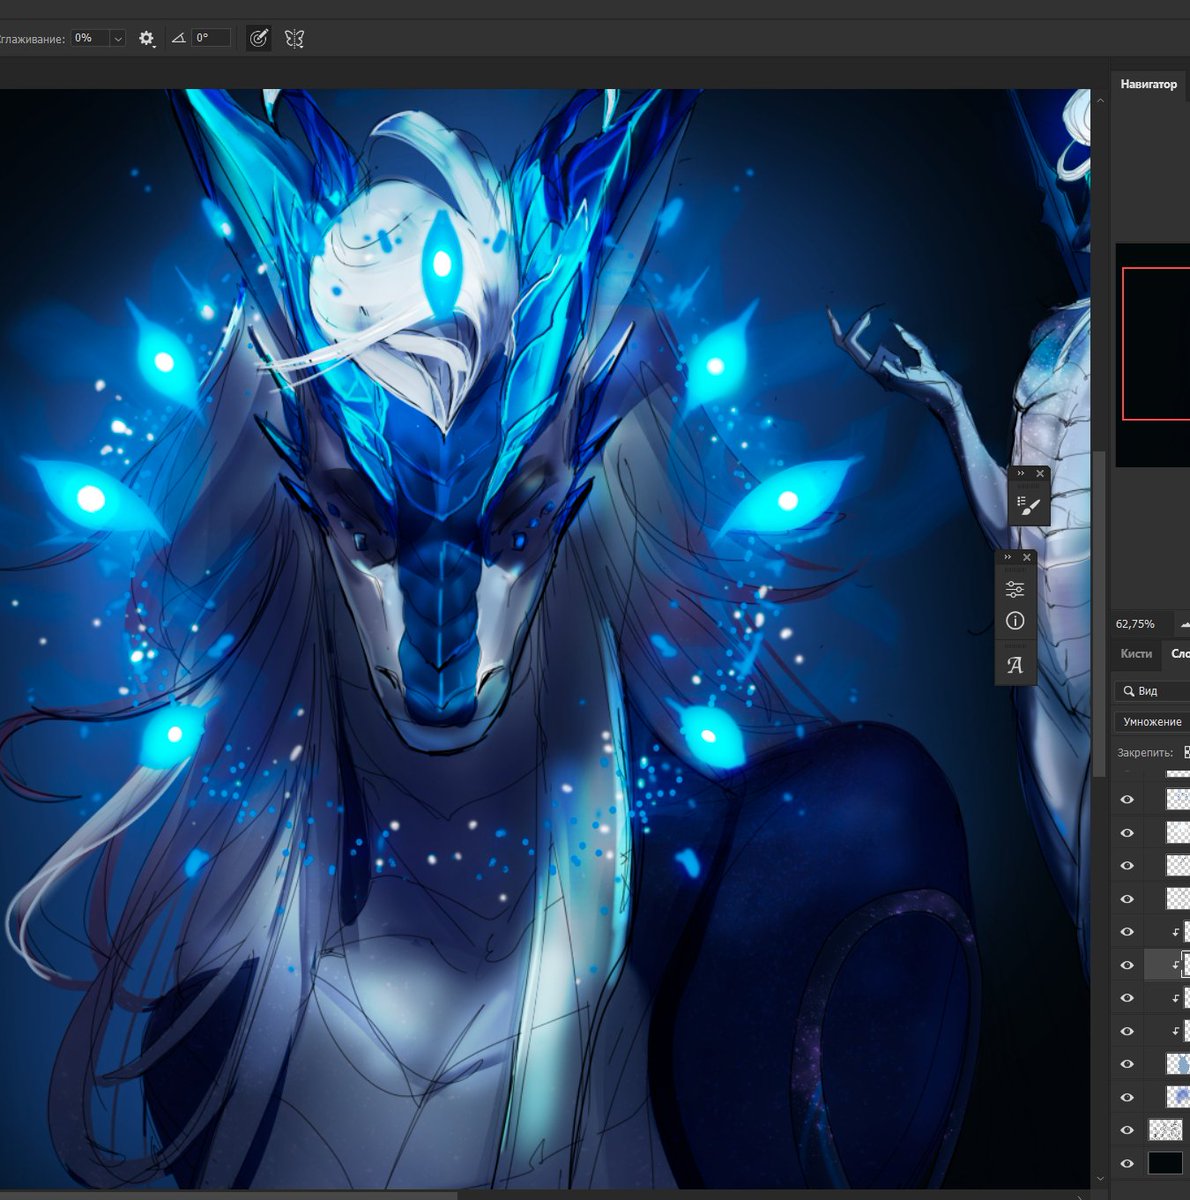Click the Закрепить label

tap(1144, 752)
